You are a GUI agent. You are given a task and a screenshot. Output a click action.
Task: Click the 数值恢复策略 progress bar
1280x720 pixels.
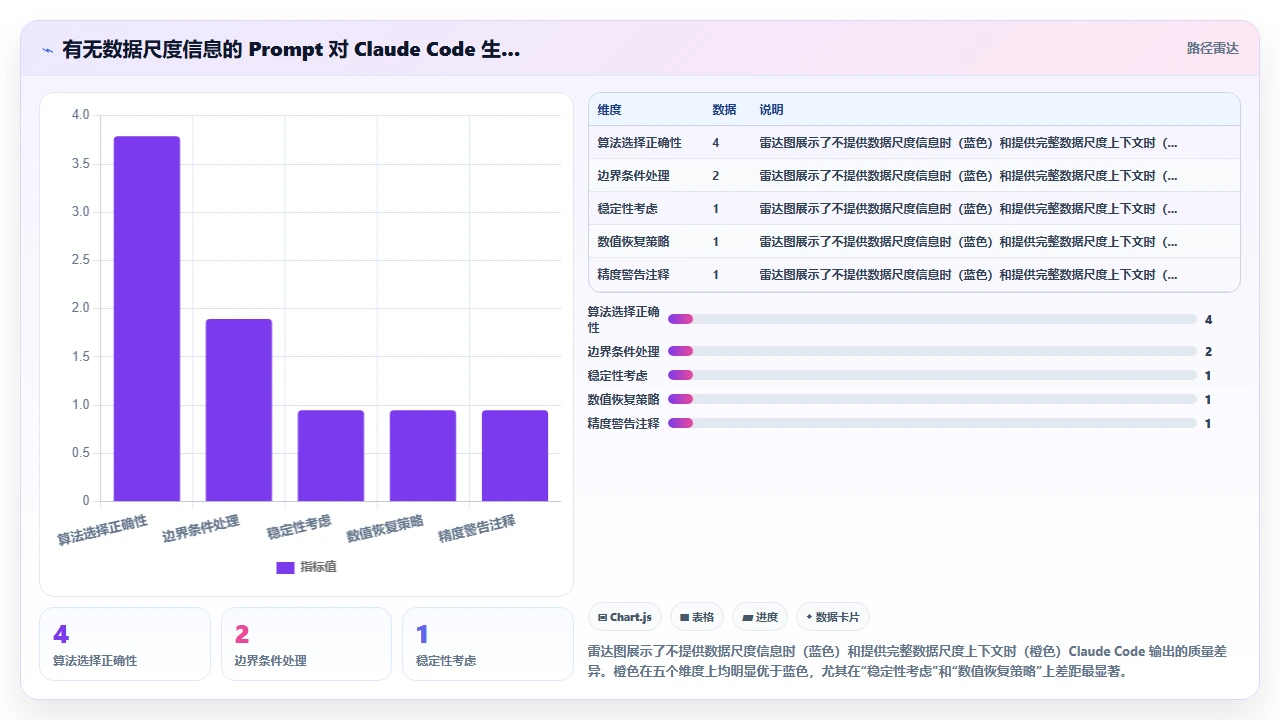coord(932,400)
